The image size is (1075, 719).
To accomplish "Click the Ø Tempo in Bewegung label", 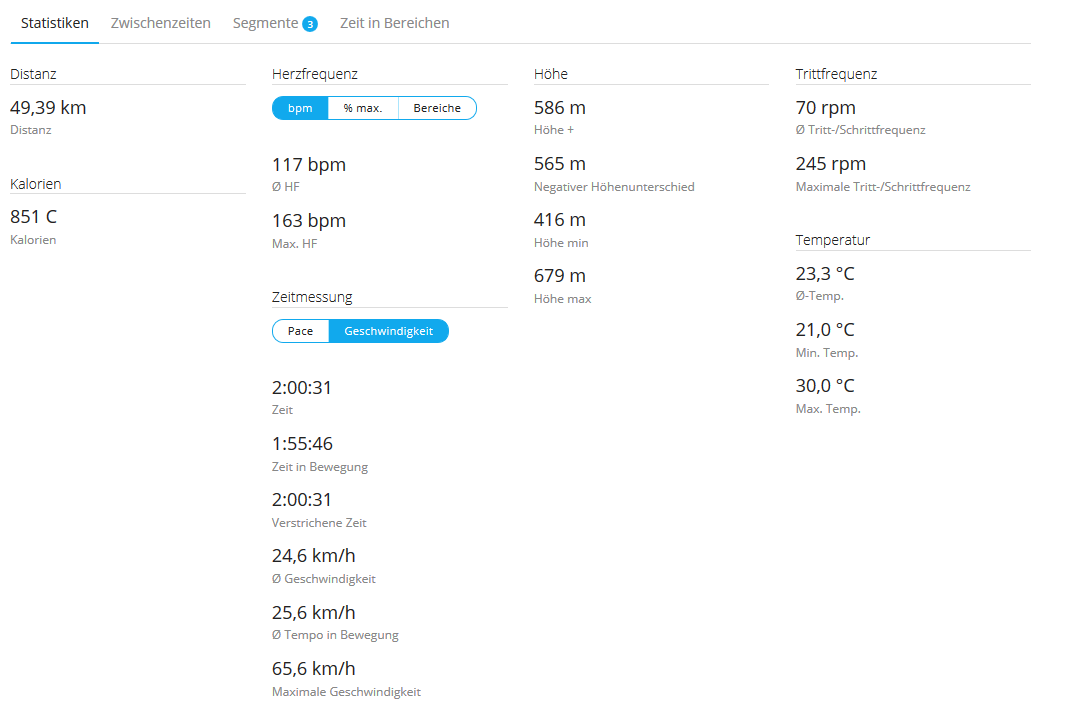I will pyautogui.click(x=335, y=635).
